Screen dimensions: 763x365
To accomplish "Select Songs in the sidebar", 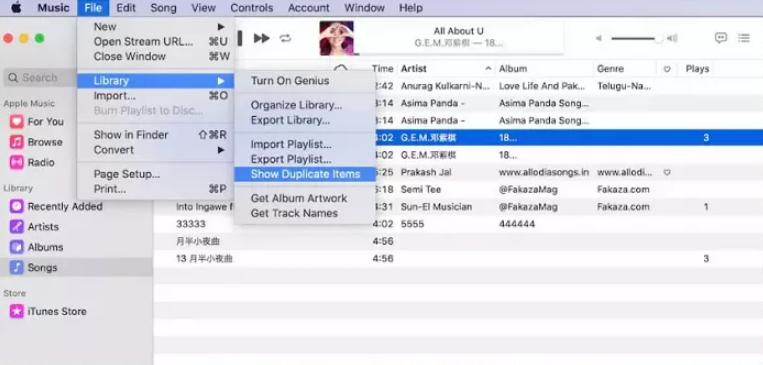I will coord(76,267).
